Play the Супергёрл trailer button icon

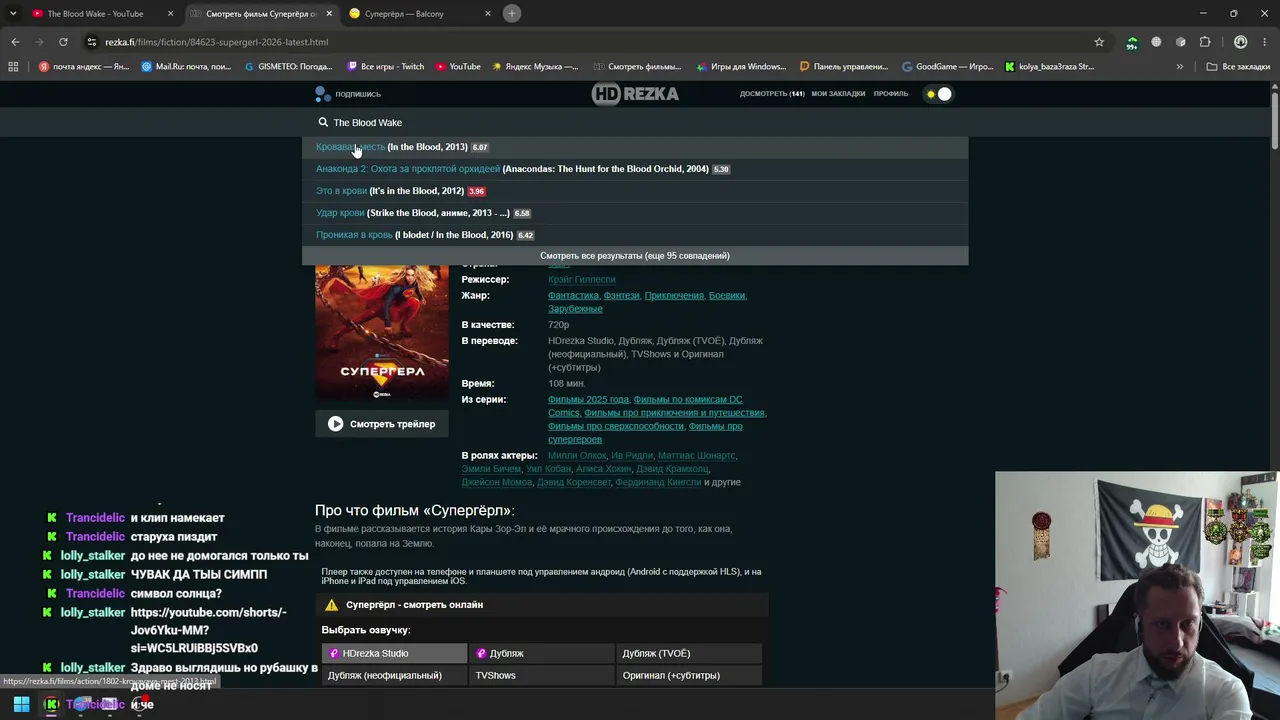tap(336, 424)
